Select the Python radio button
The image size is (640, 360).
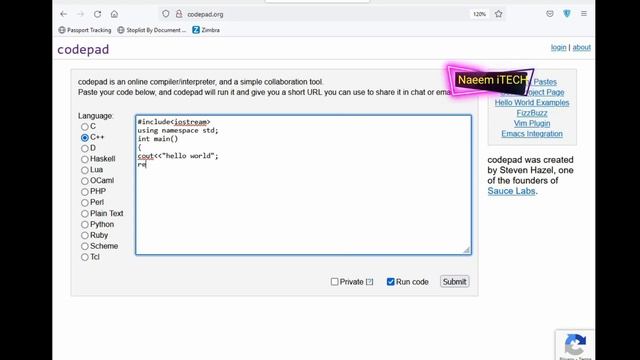(84, 224)
